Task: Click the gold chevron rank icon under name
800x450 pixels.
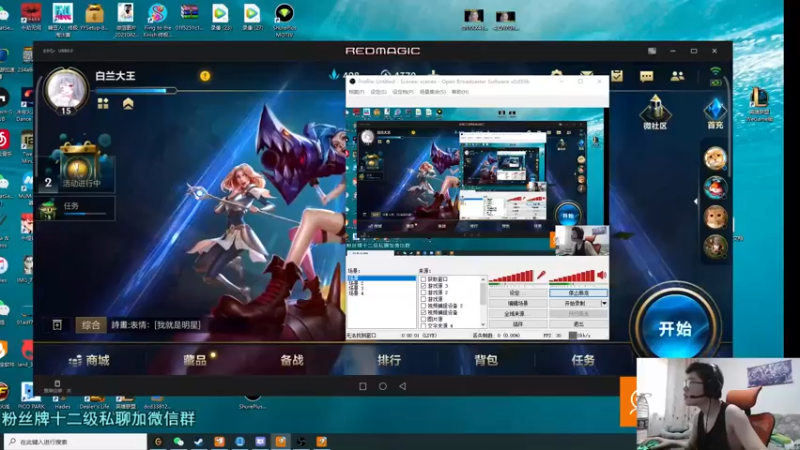Action: coord(128,104)
